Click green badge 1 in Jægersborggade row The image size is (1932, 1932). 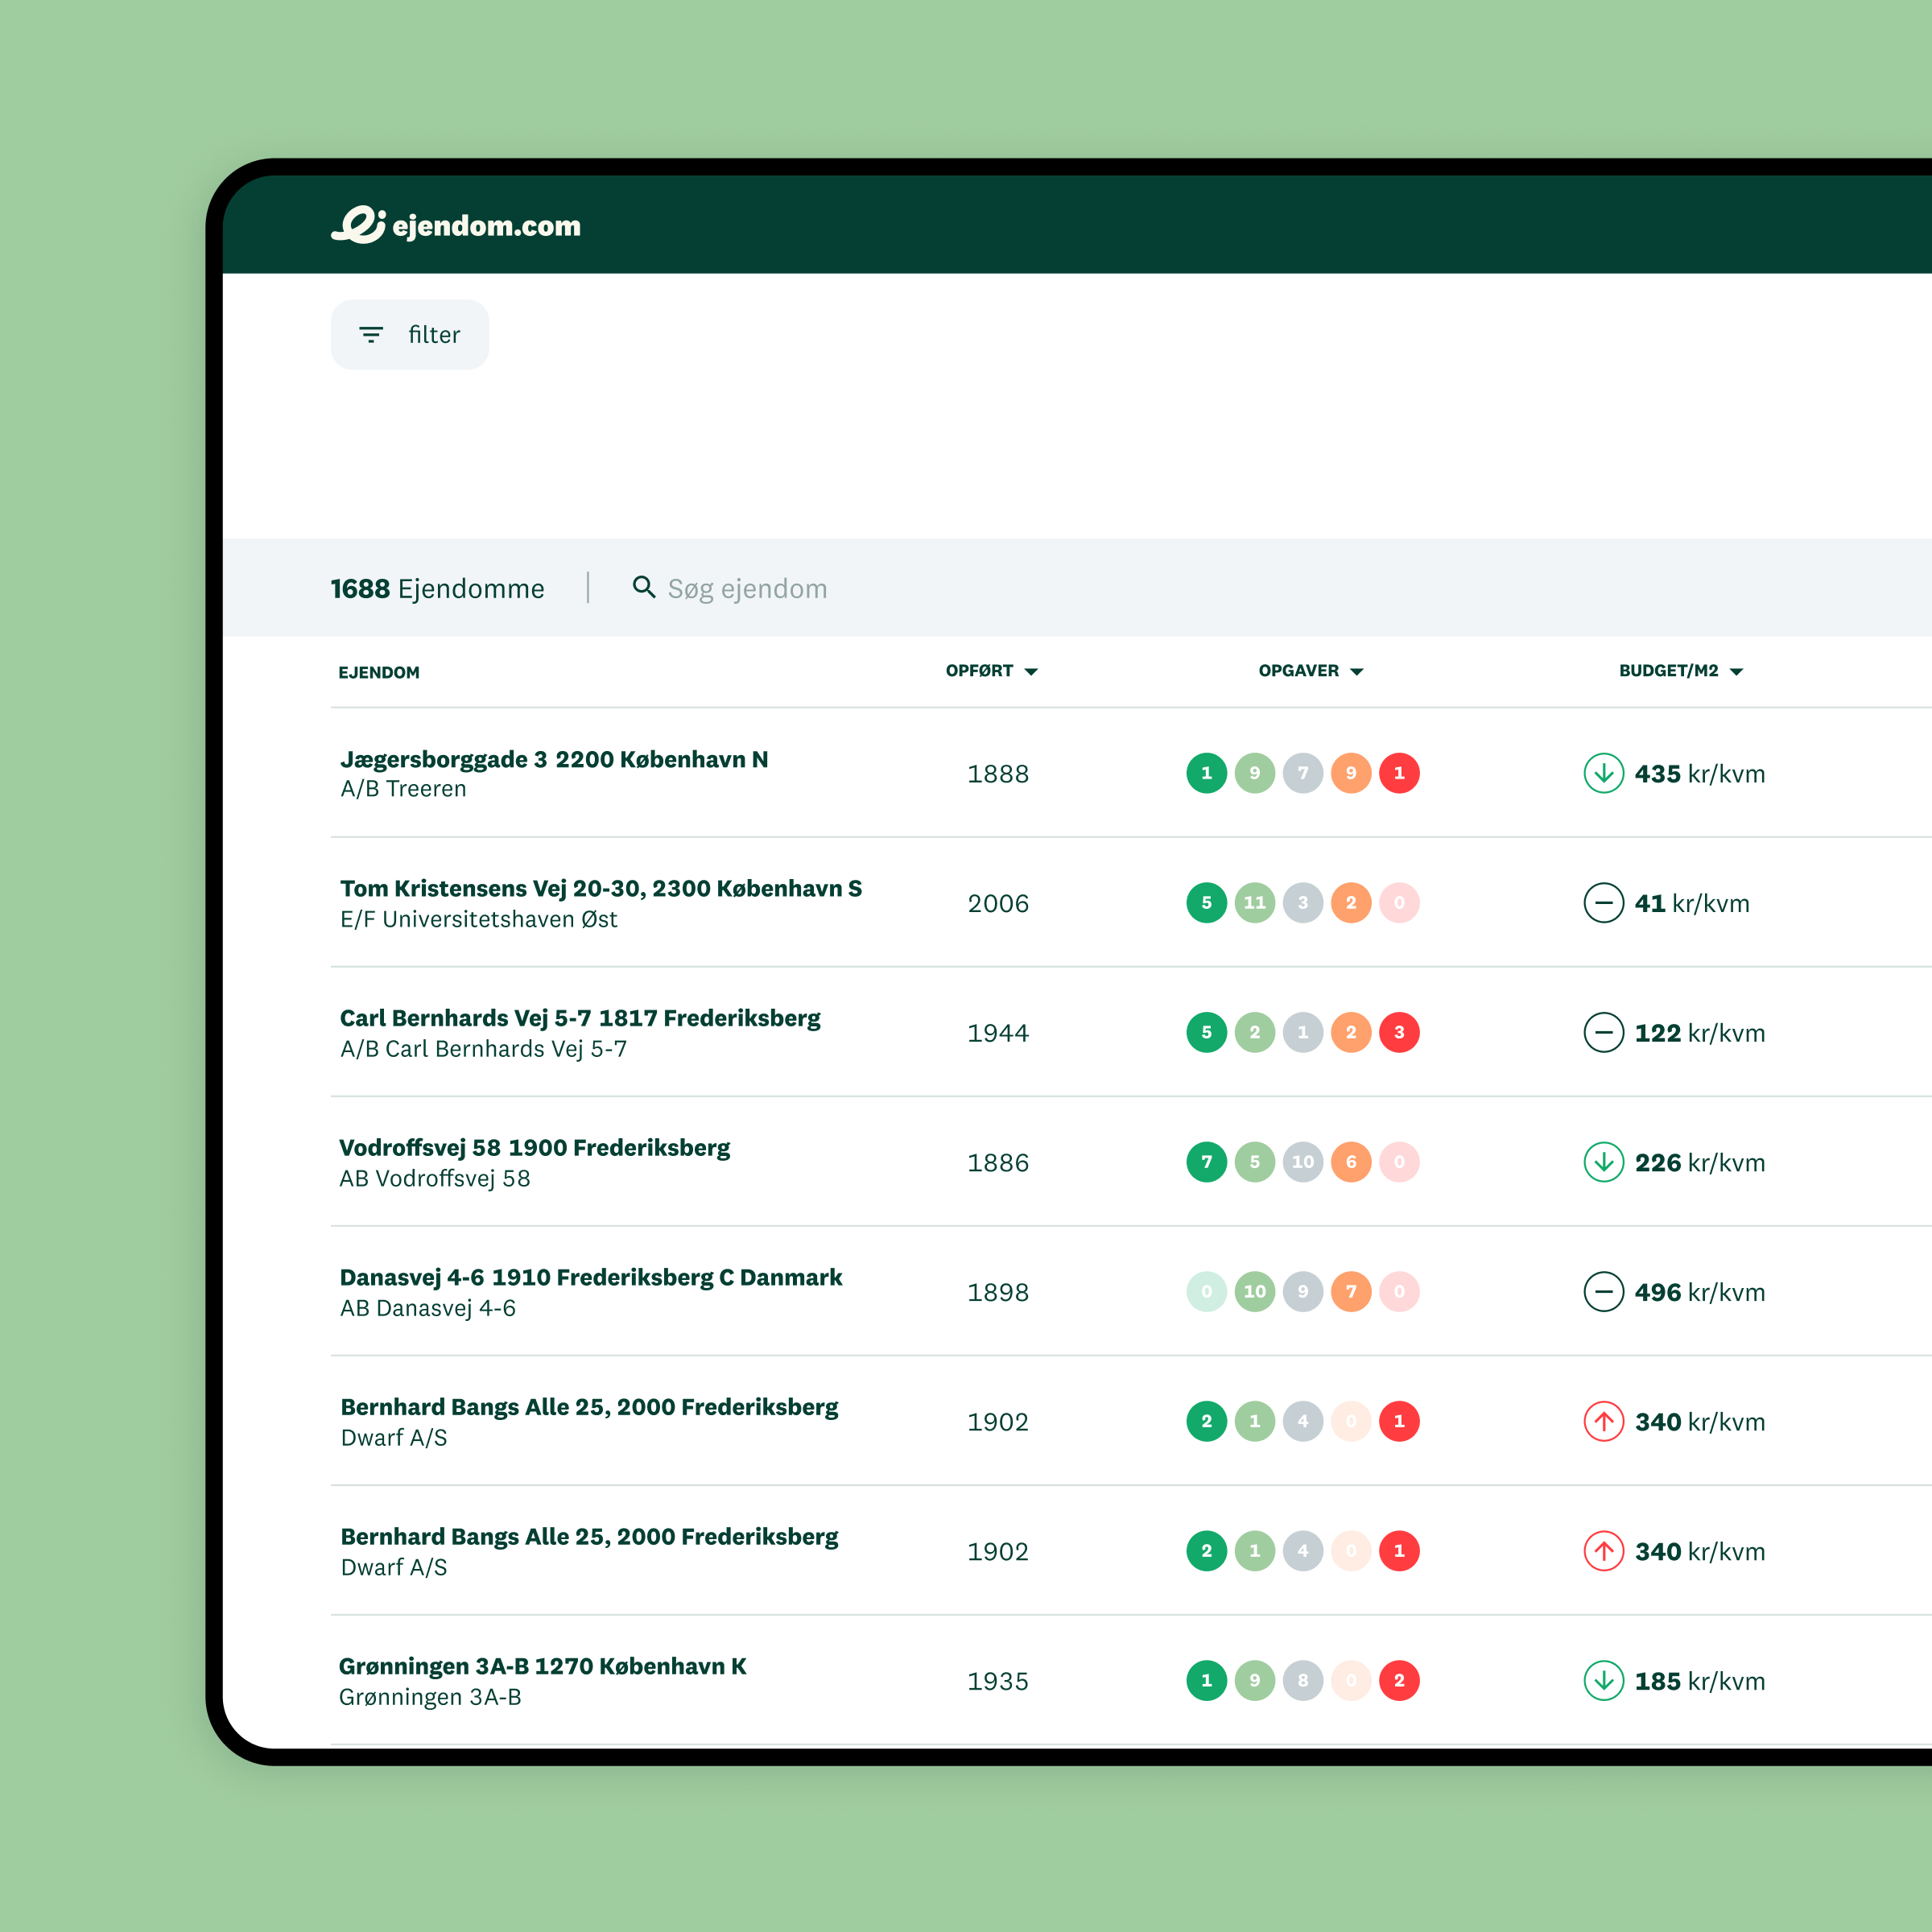pos(1207,773)
